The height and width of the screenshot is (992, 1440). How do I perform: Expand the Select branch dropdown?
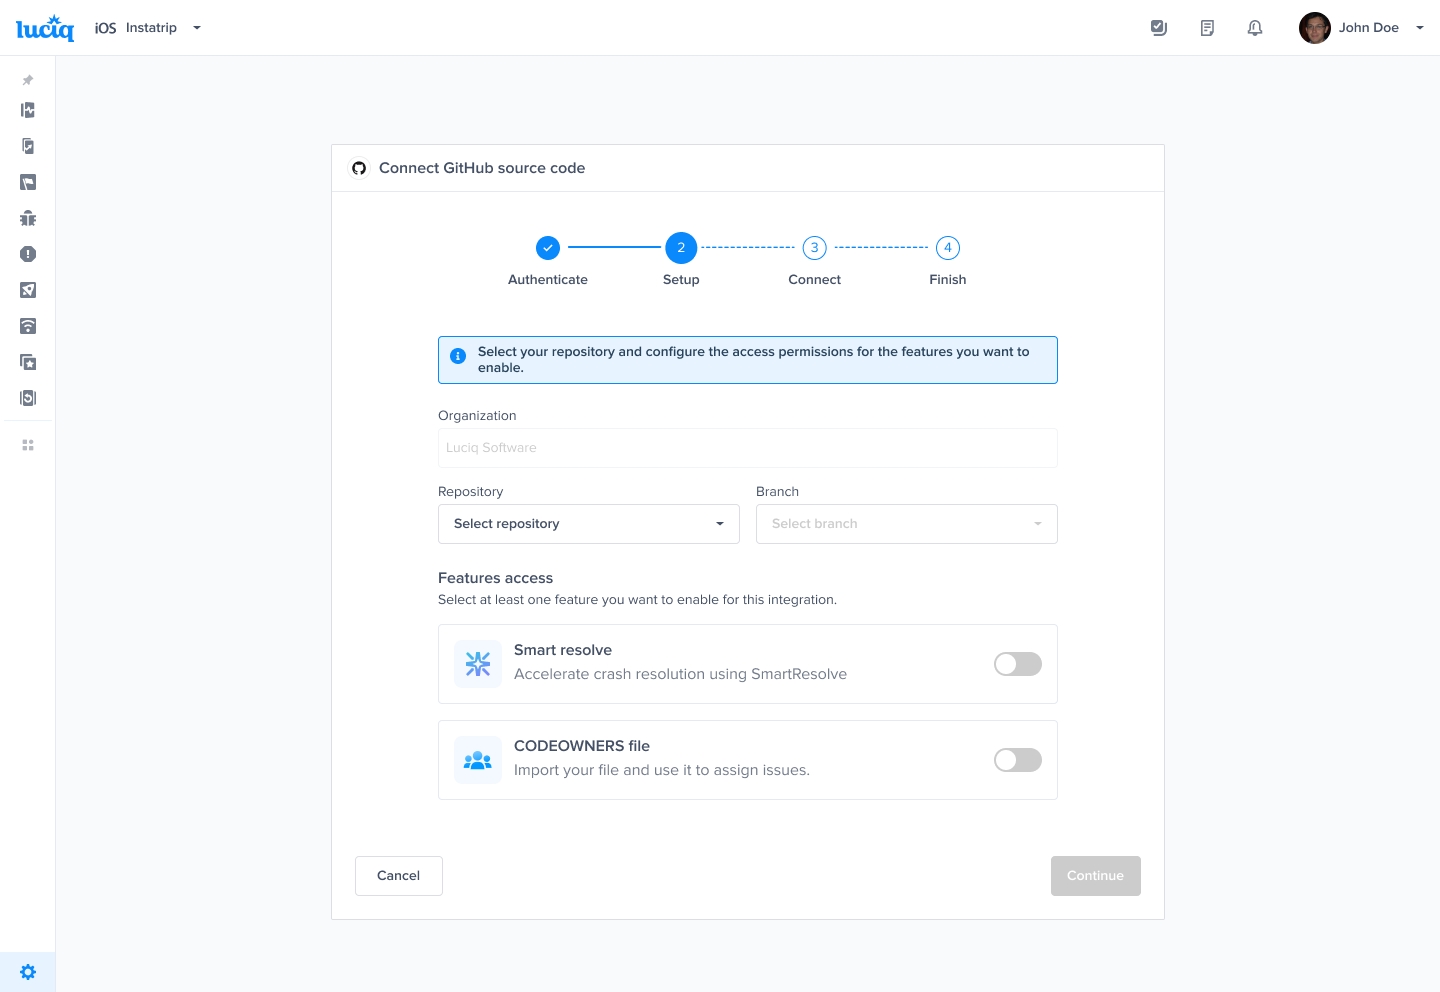pyautogui.click(x=906, y=524)
